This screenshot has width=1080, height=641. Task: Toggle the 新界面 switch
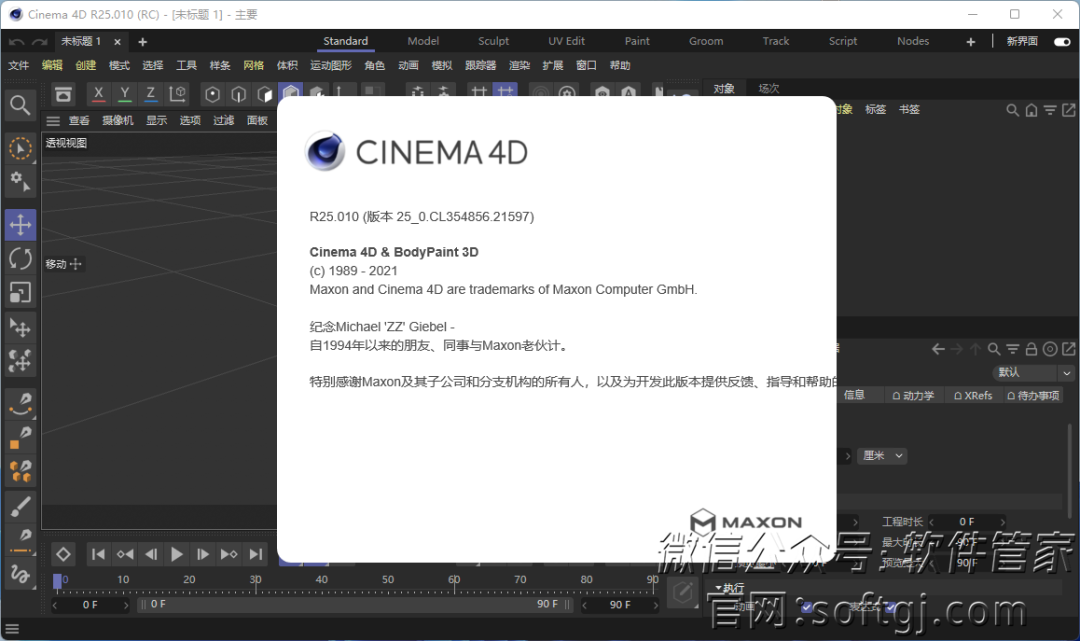pos(1062,42)
